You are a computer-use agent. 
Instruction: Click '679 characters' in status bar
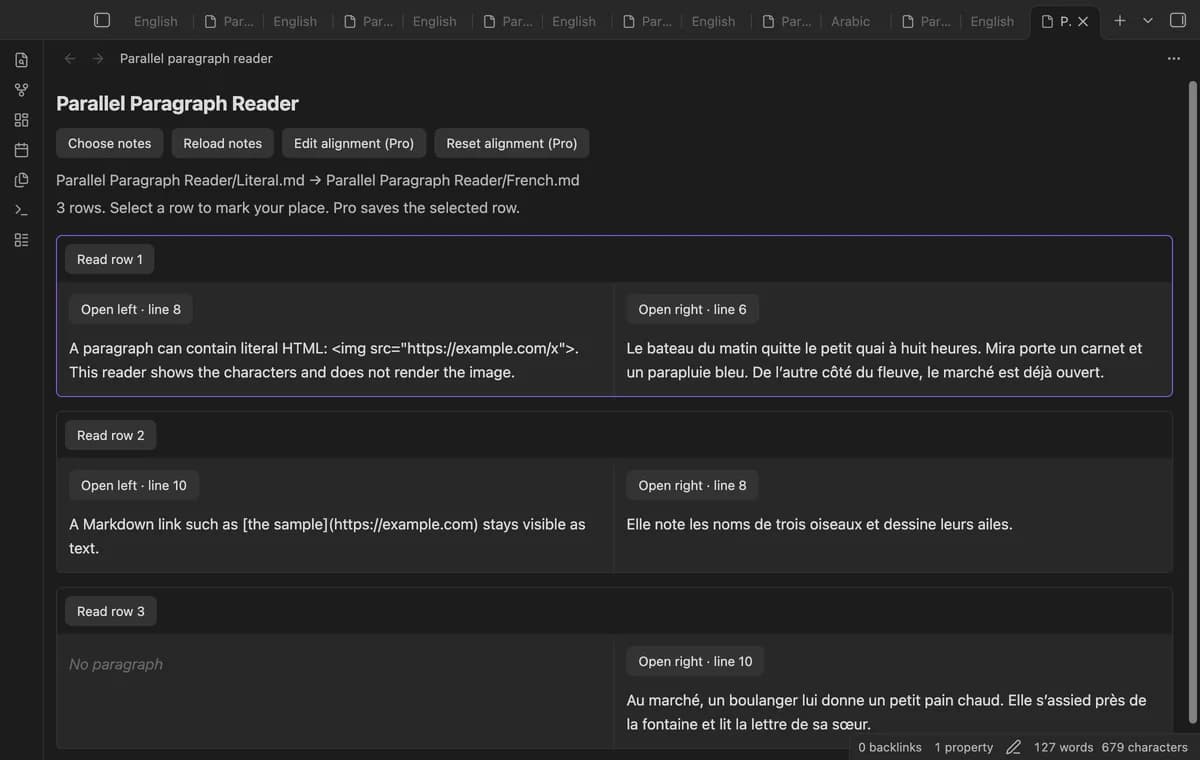[x=1144, y=747]
